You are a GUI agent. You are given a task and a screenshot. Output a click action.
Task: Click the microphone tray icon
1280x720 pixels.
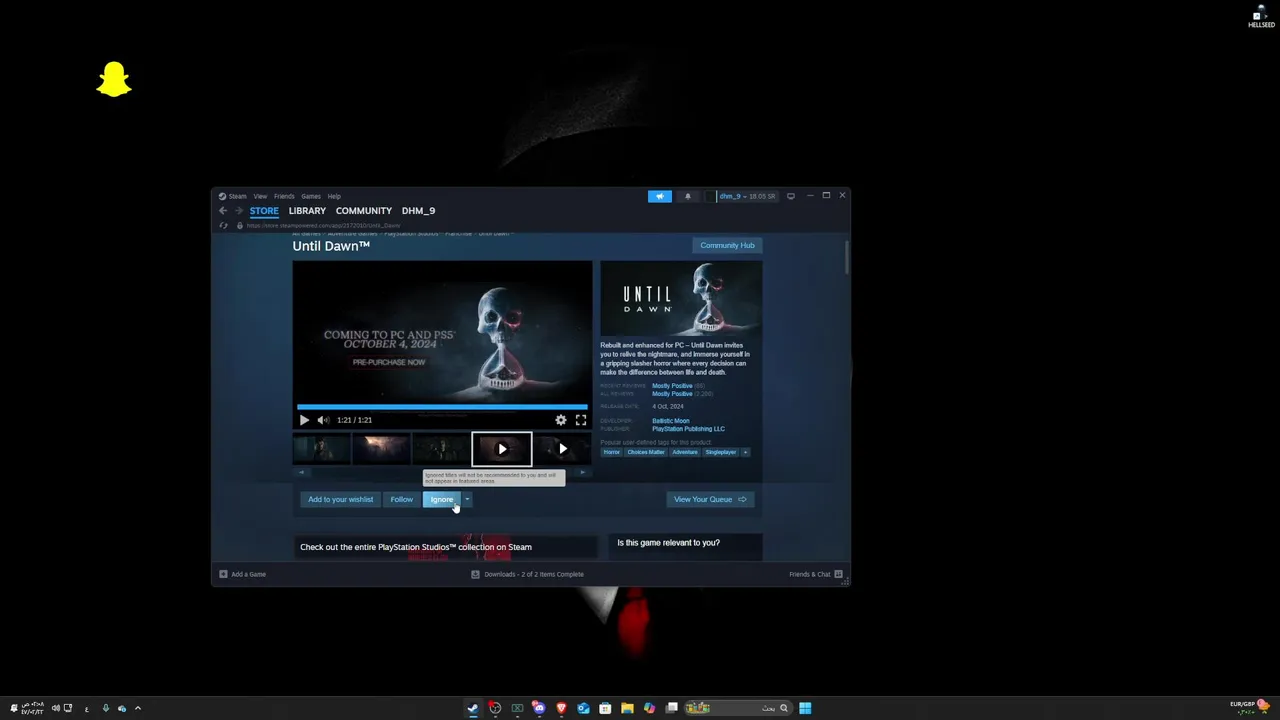coord(105,708)
